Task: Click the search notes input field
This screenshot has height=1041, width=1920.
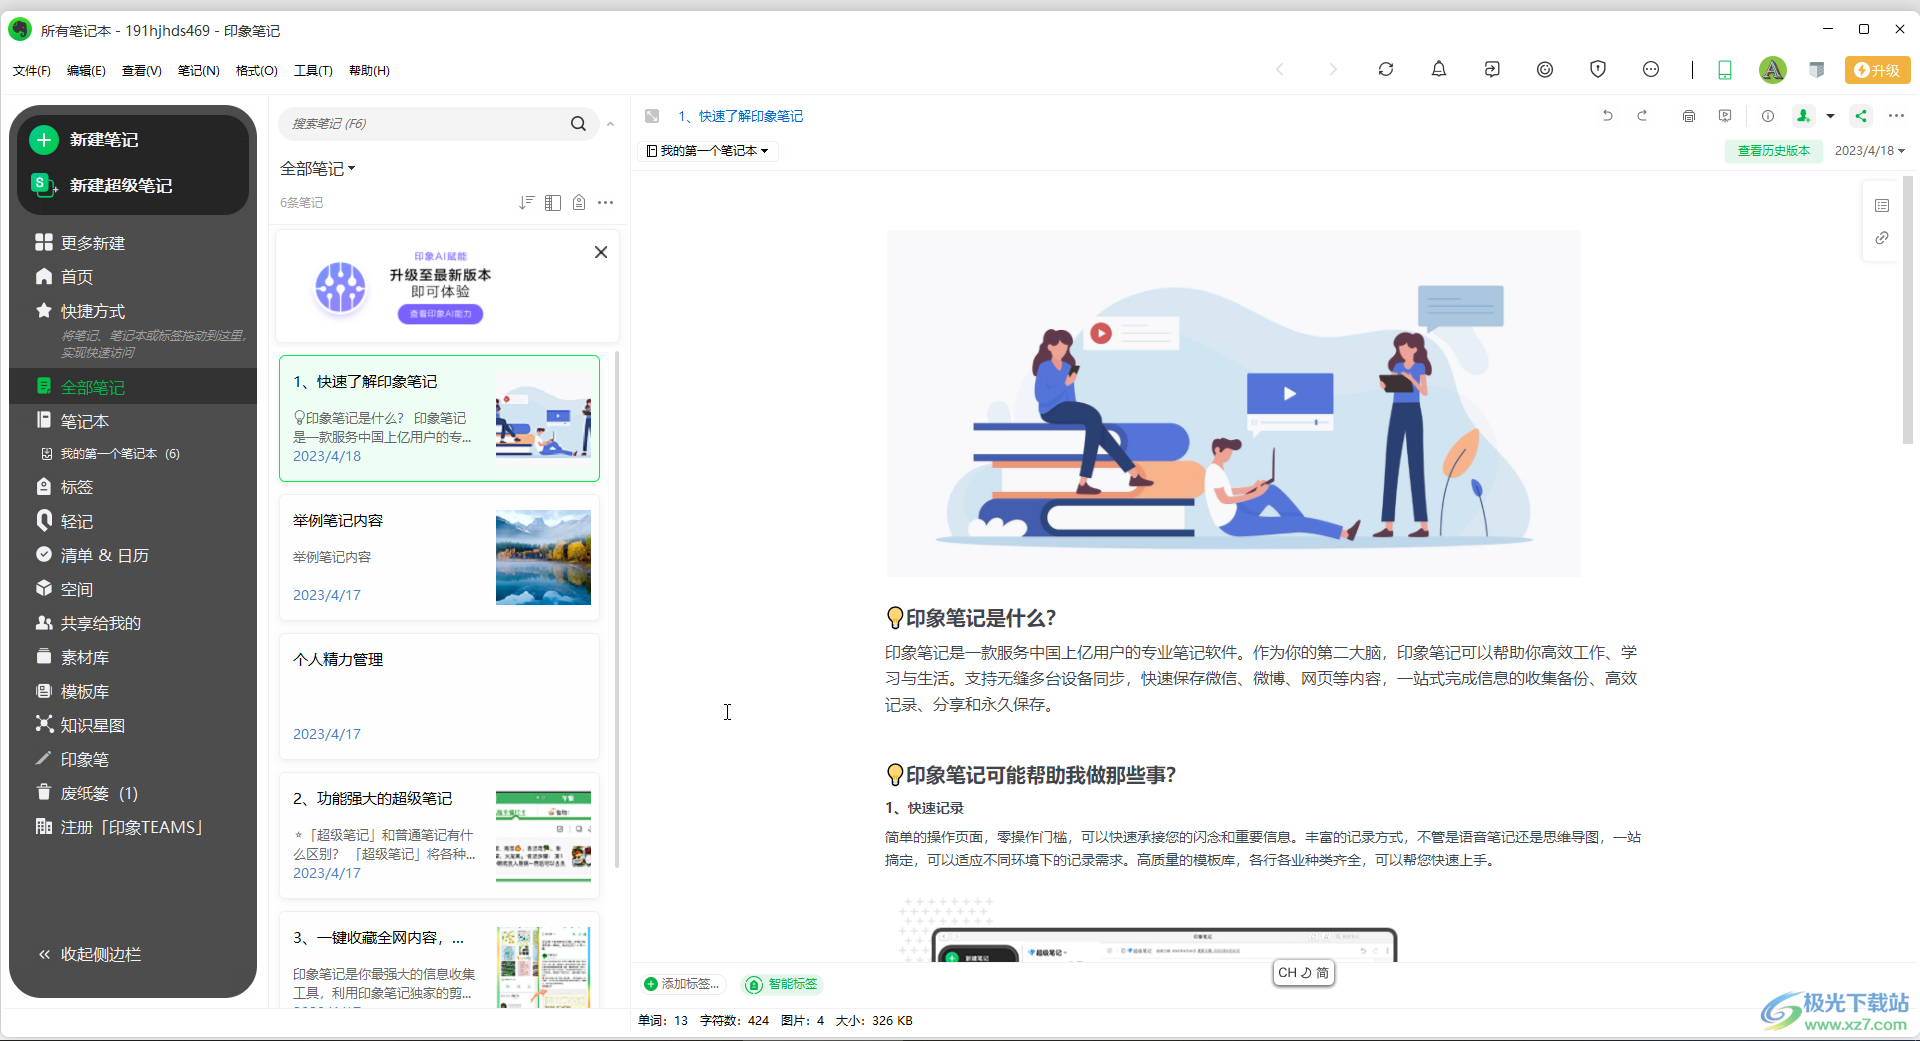Action: click(x=425, y=124)
